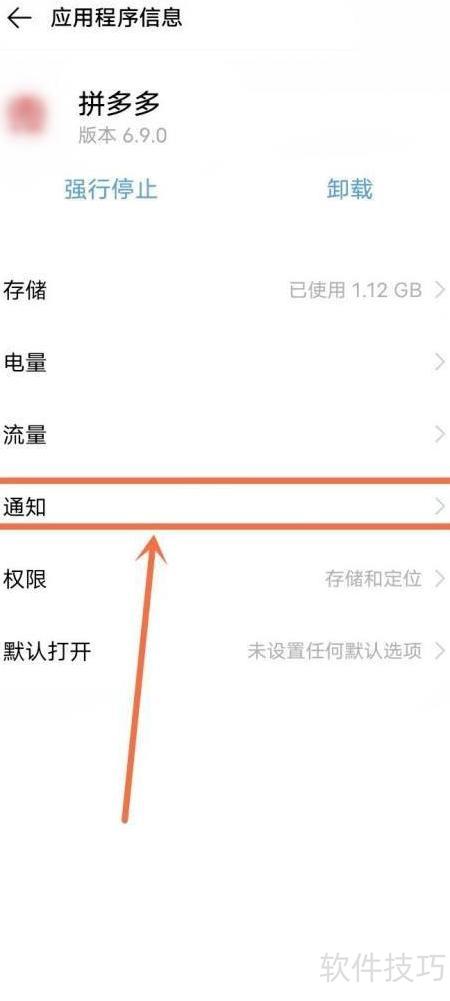Tap the 存储和定位 permissions summary
The image size is (450, 1001).
pyautogui.click(x=373, y=579)
